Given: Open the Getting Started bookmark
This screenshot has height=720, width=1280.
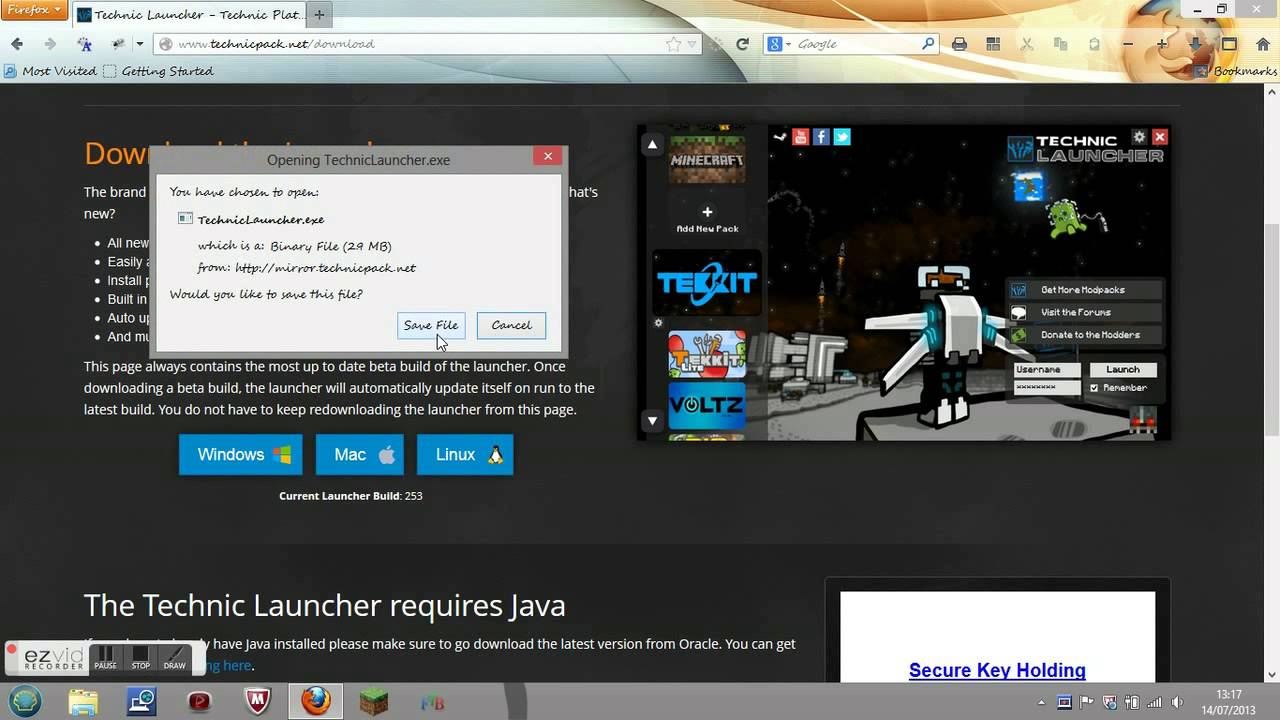Looking at the screenshot, I should 158,71.
